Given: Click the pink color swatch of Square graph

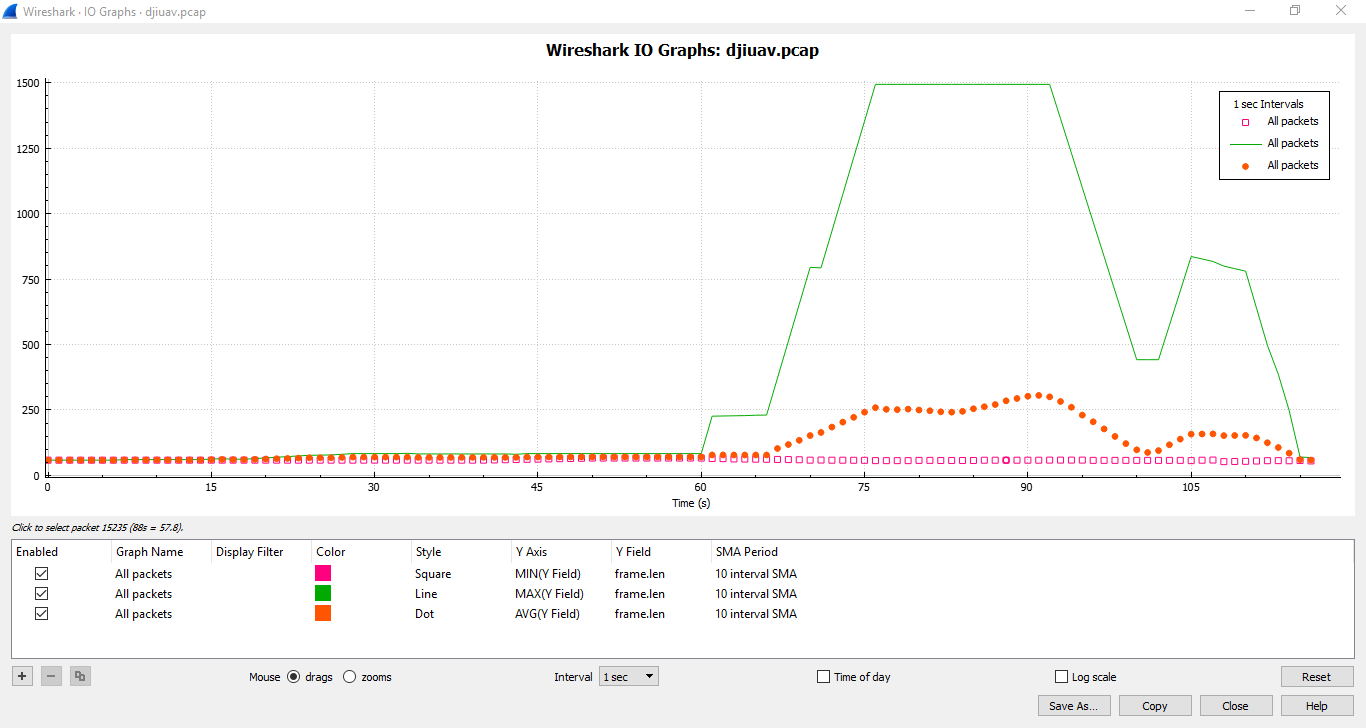Looking at the screenshot, I should 323,573.
